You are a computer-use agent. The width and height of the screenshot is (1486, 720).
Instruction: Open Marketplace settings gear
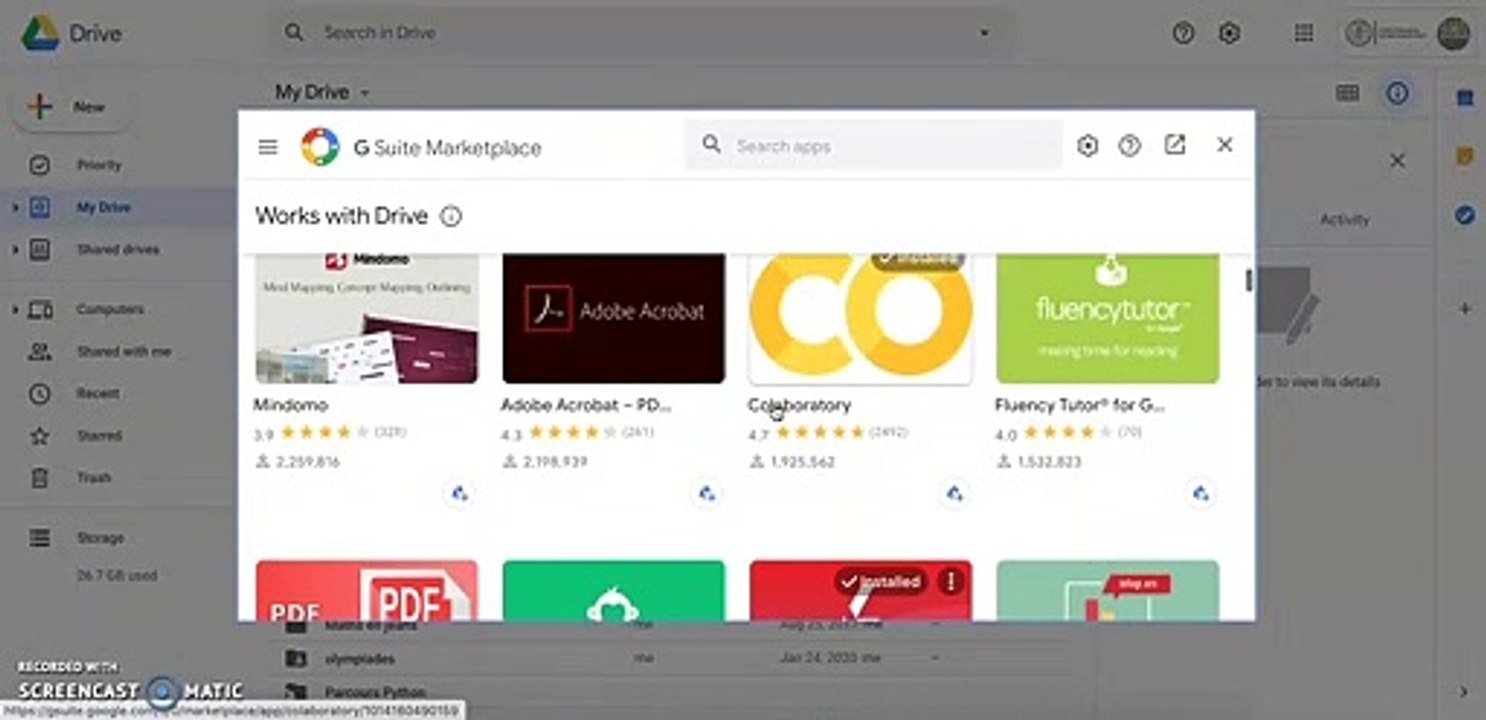1087,146
